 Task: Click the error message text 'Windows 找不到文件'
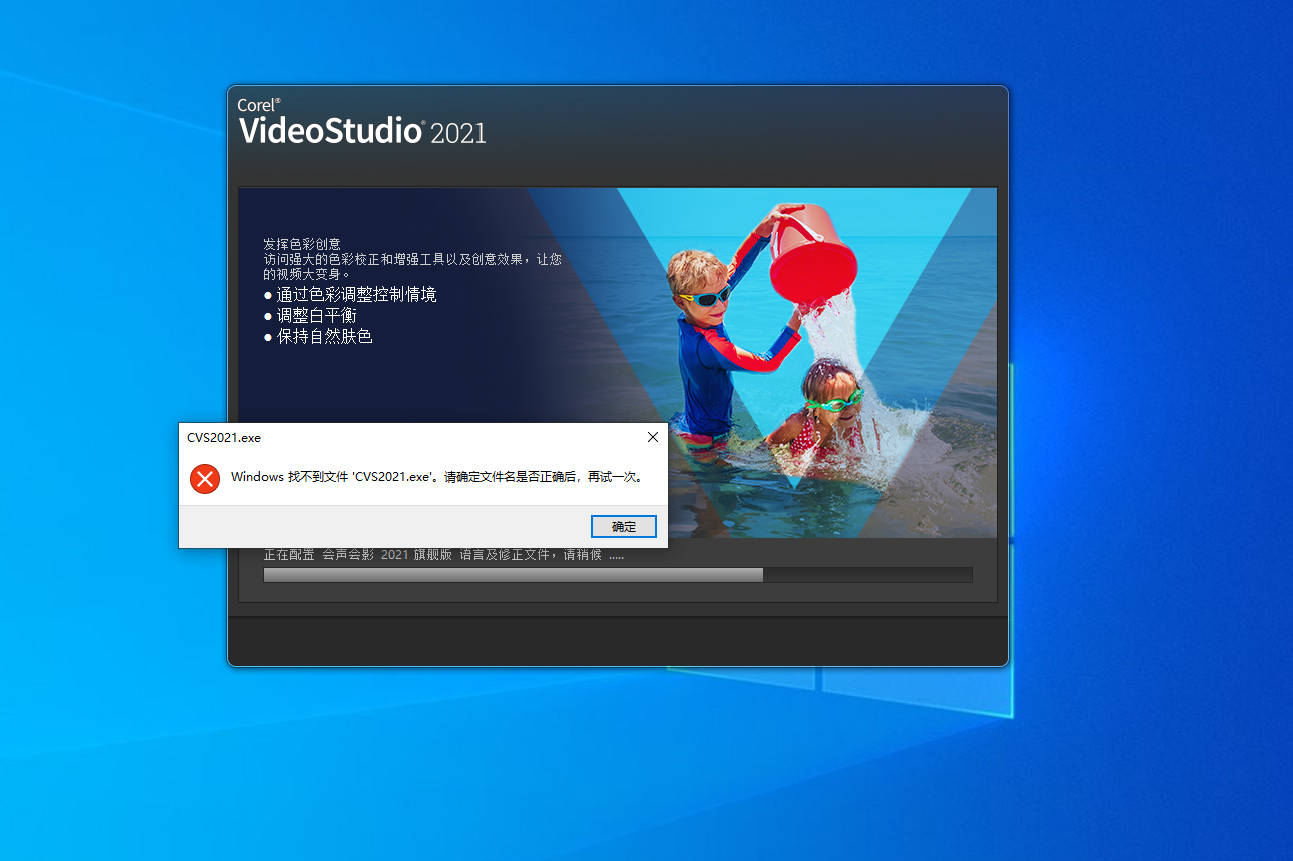289,477
